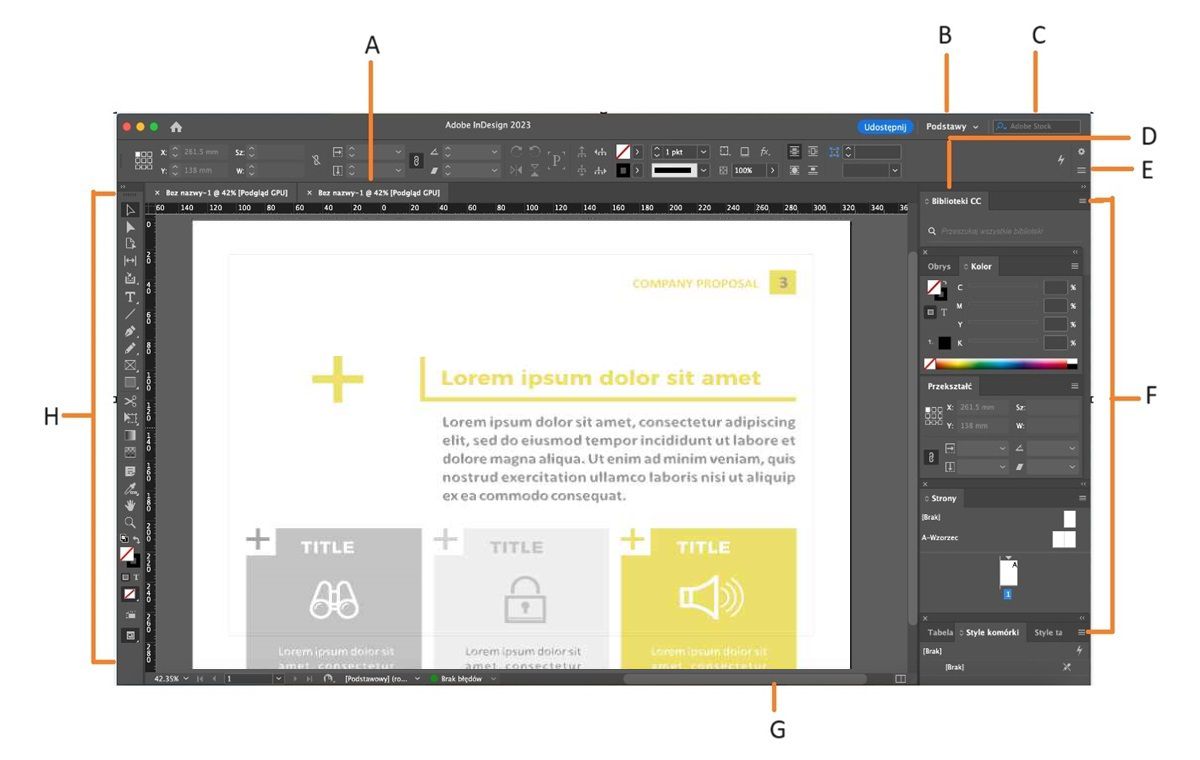Switch to the Obrys panel tab
The height and width of the screenshot is (760, 1200).
tap(939, 266)
